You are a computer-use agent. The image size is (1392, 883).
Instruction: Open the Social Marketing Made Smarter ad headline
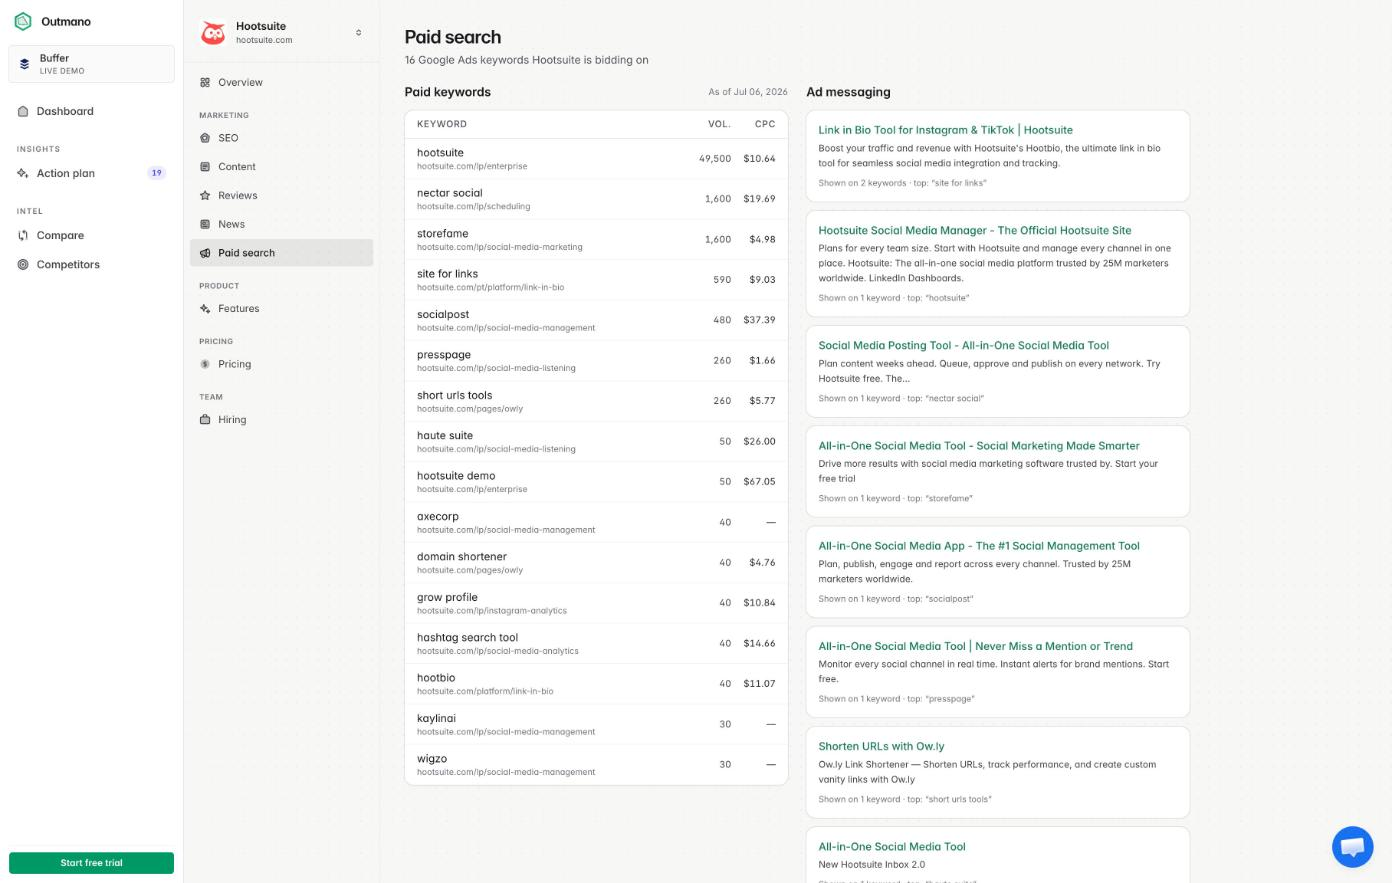979,446
